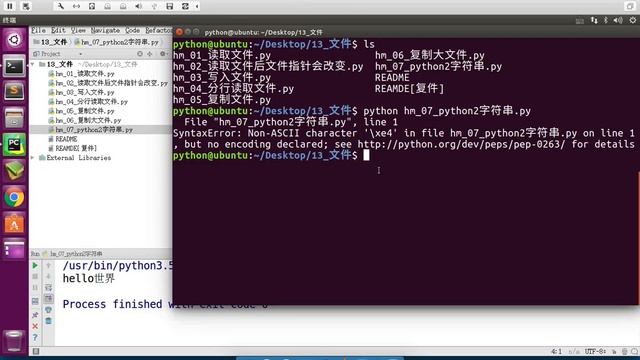Switch to PyCharm from launcher

(x=14, y=145)
